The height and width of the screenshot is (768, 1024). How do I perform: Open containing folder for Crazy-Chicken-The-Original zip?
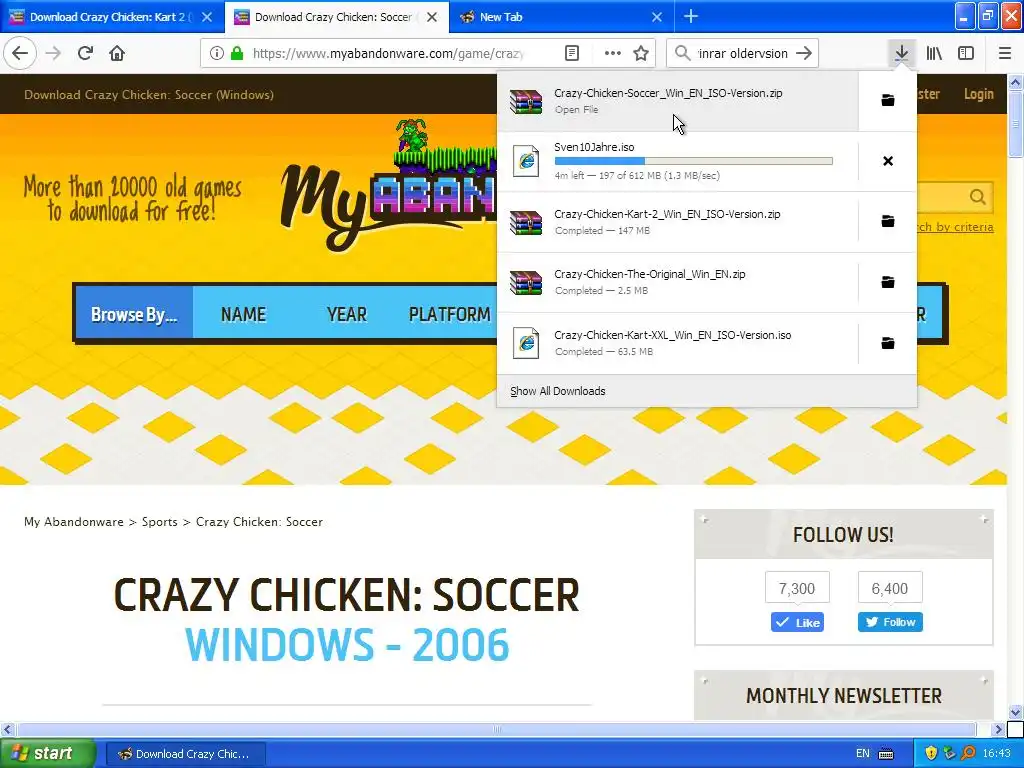888,282
